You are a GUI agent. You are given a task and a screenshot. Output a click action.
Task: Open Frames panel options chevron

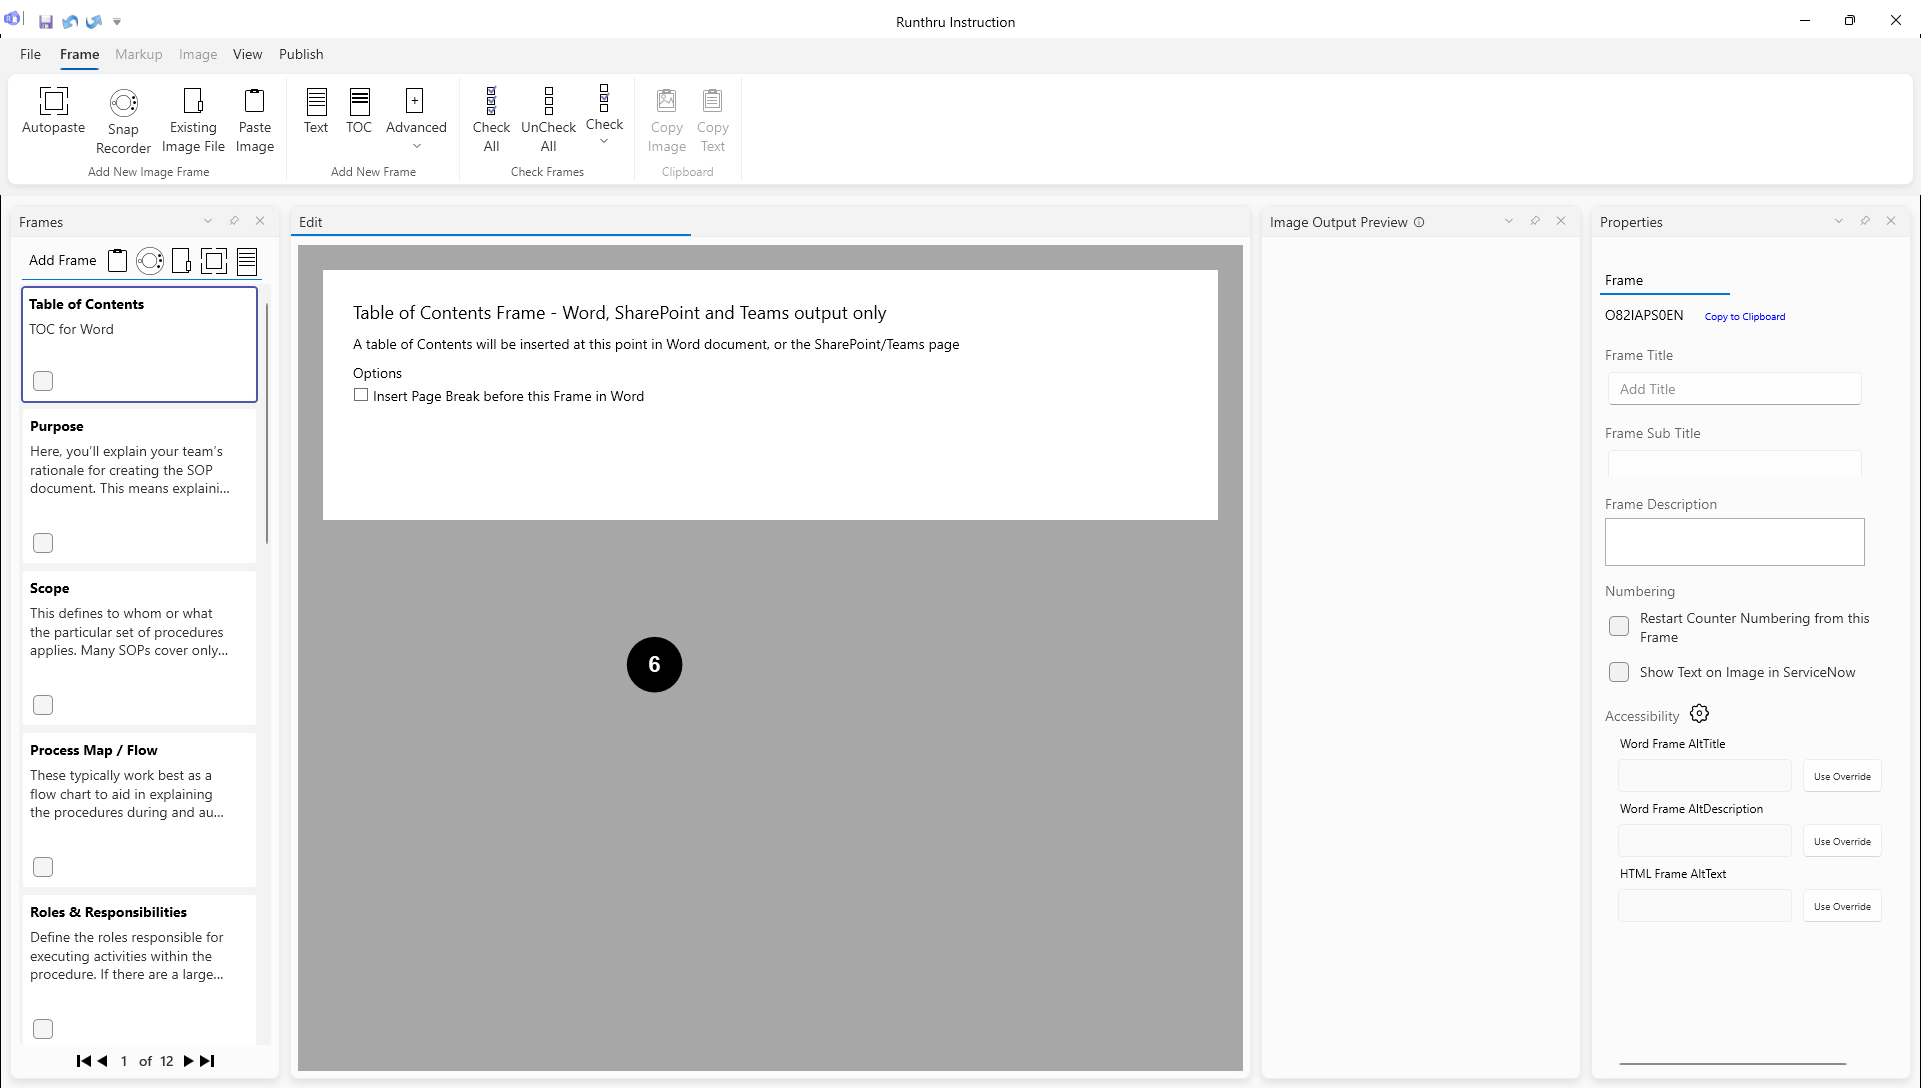(208, 221)
